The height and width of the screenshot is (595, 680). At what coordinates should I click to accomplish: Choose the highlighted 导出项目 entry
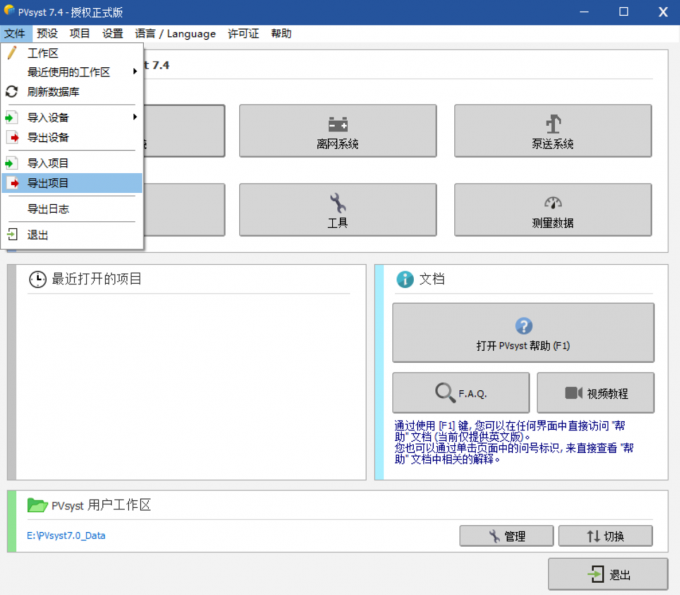72,183
